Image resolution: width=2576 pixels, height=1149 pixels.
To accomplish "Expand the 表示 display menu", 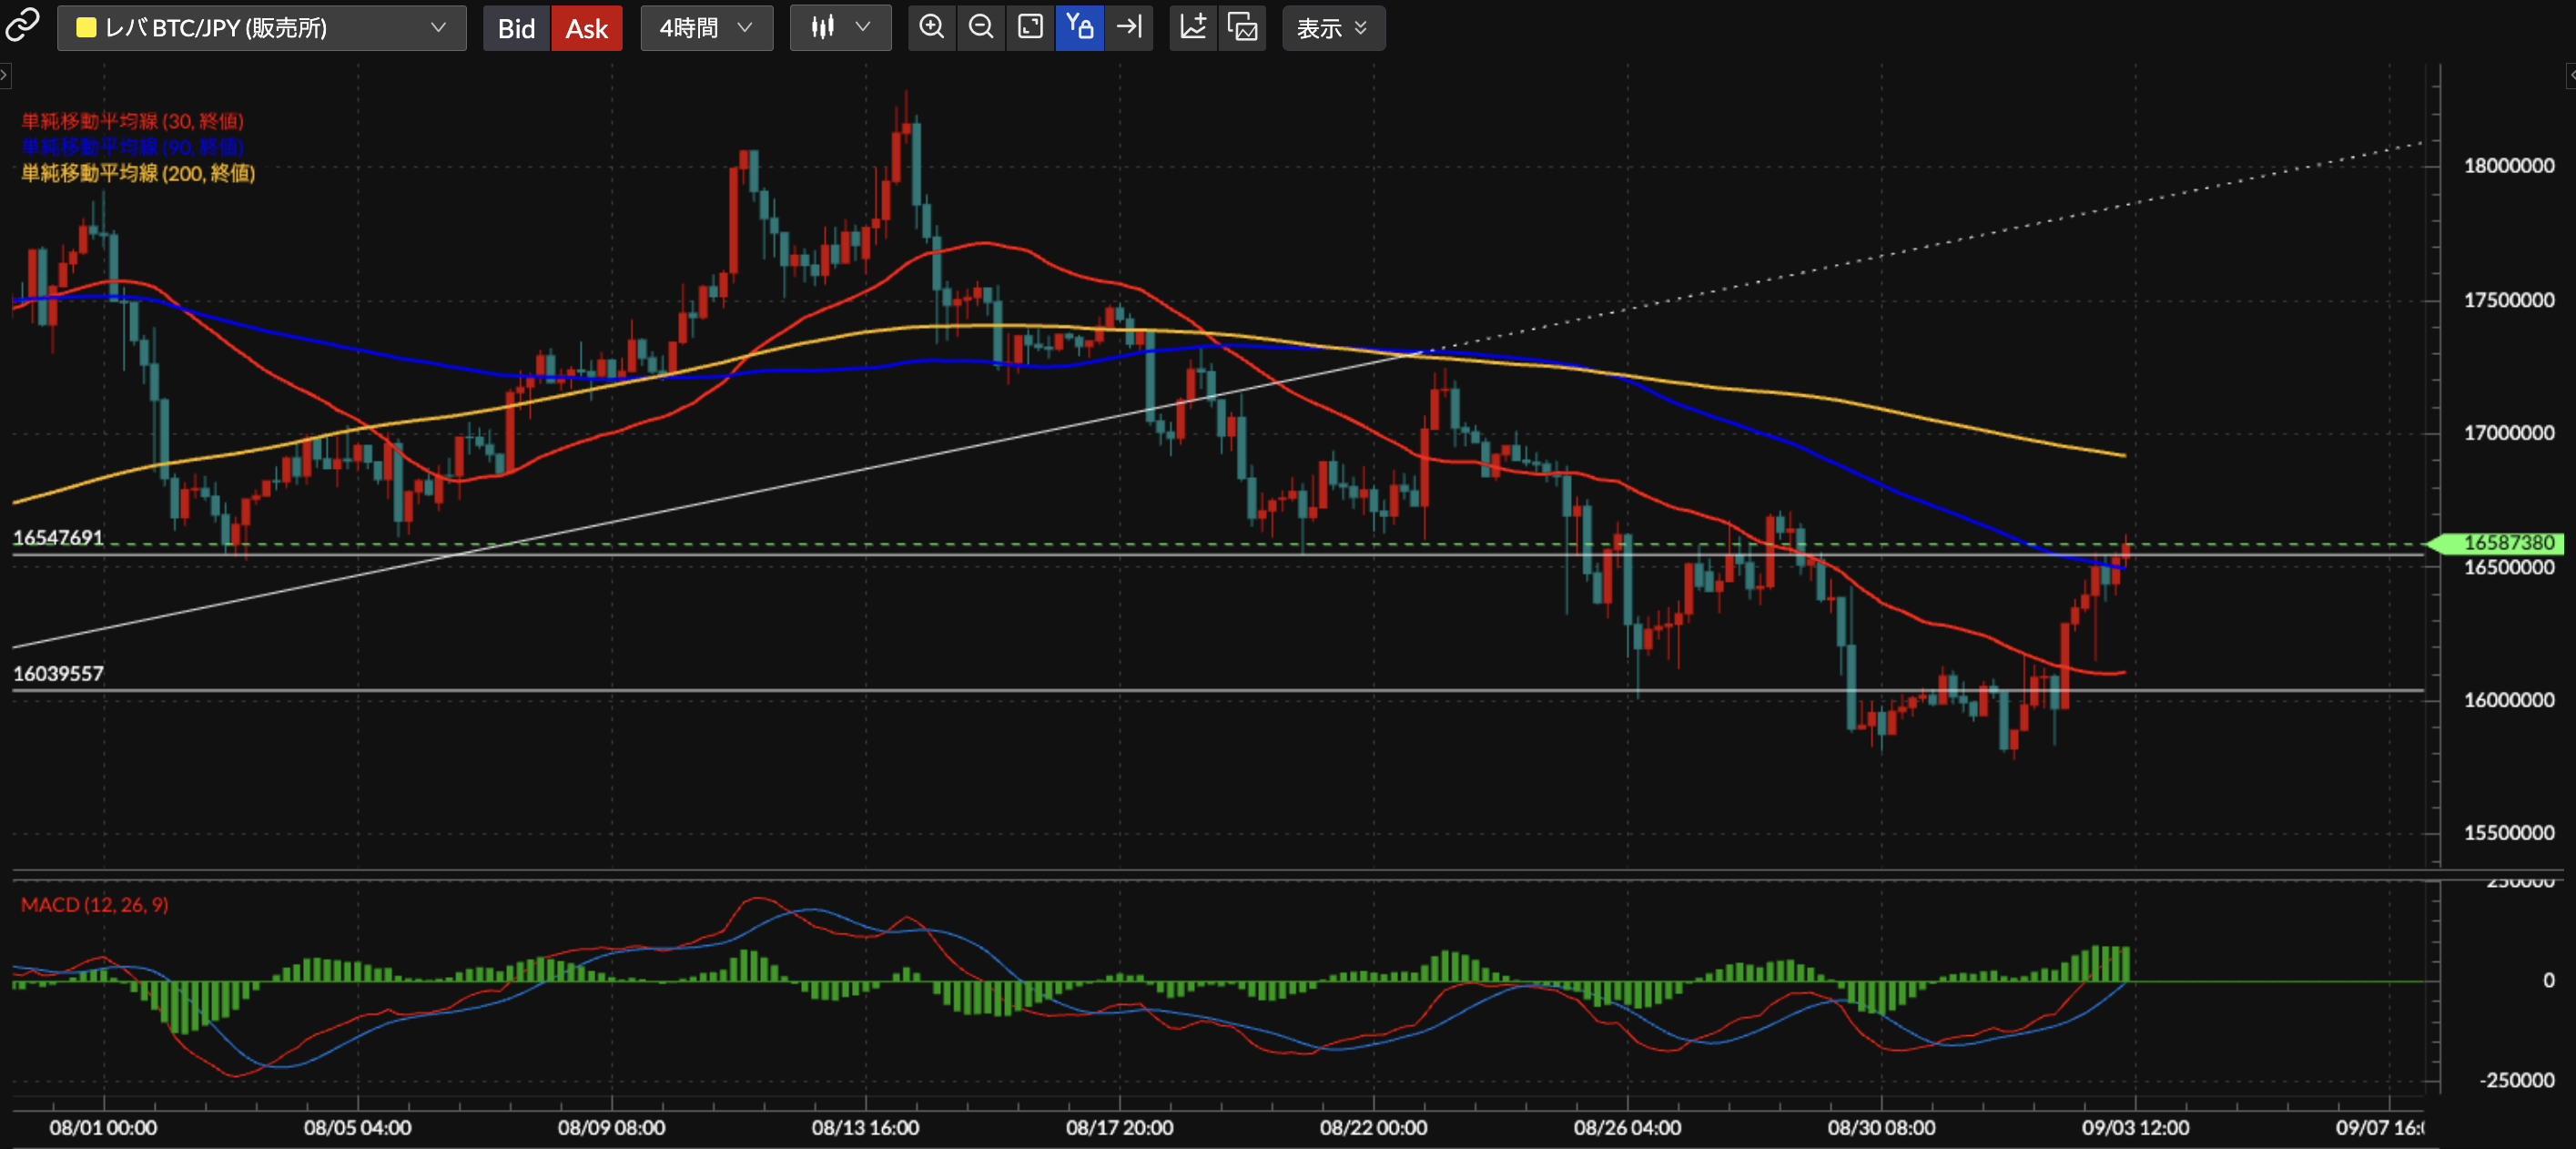I will click(1332, 28).
